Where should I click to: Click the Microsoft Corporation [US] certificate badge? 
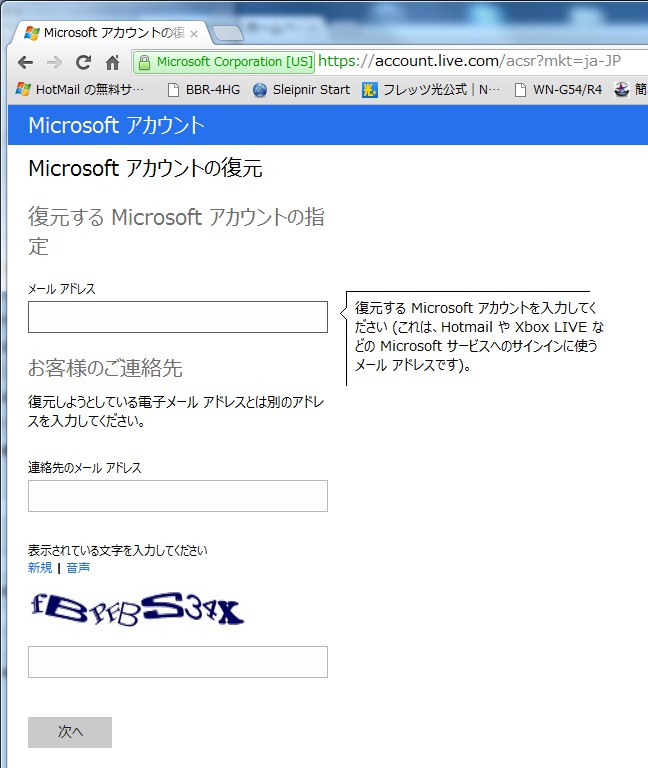click(x=224, y=62)
